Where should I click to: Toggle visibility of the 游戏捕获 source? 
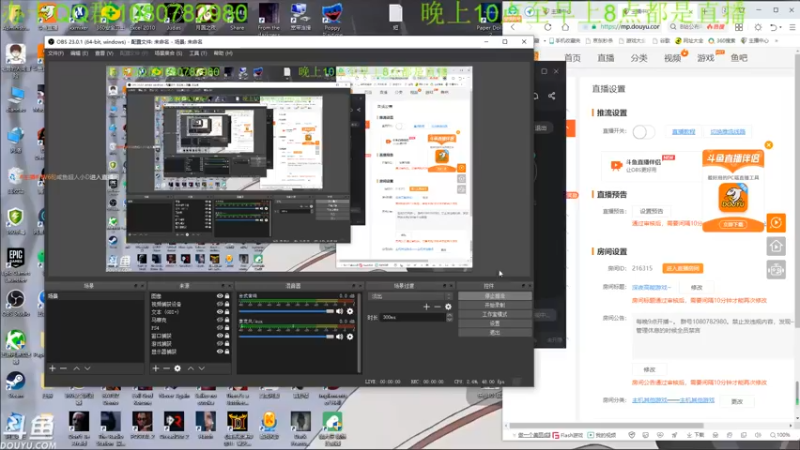coord(220,343)
